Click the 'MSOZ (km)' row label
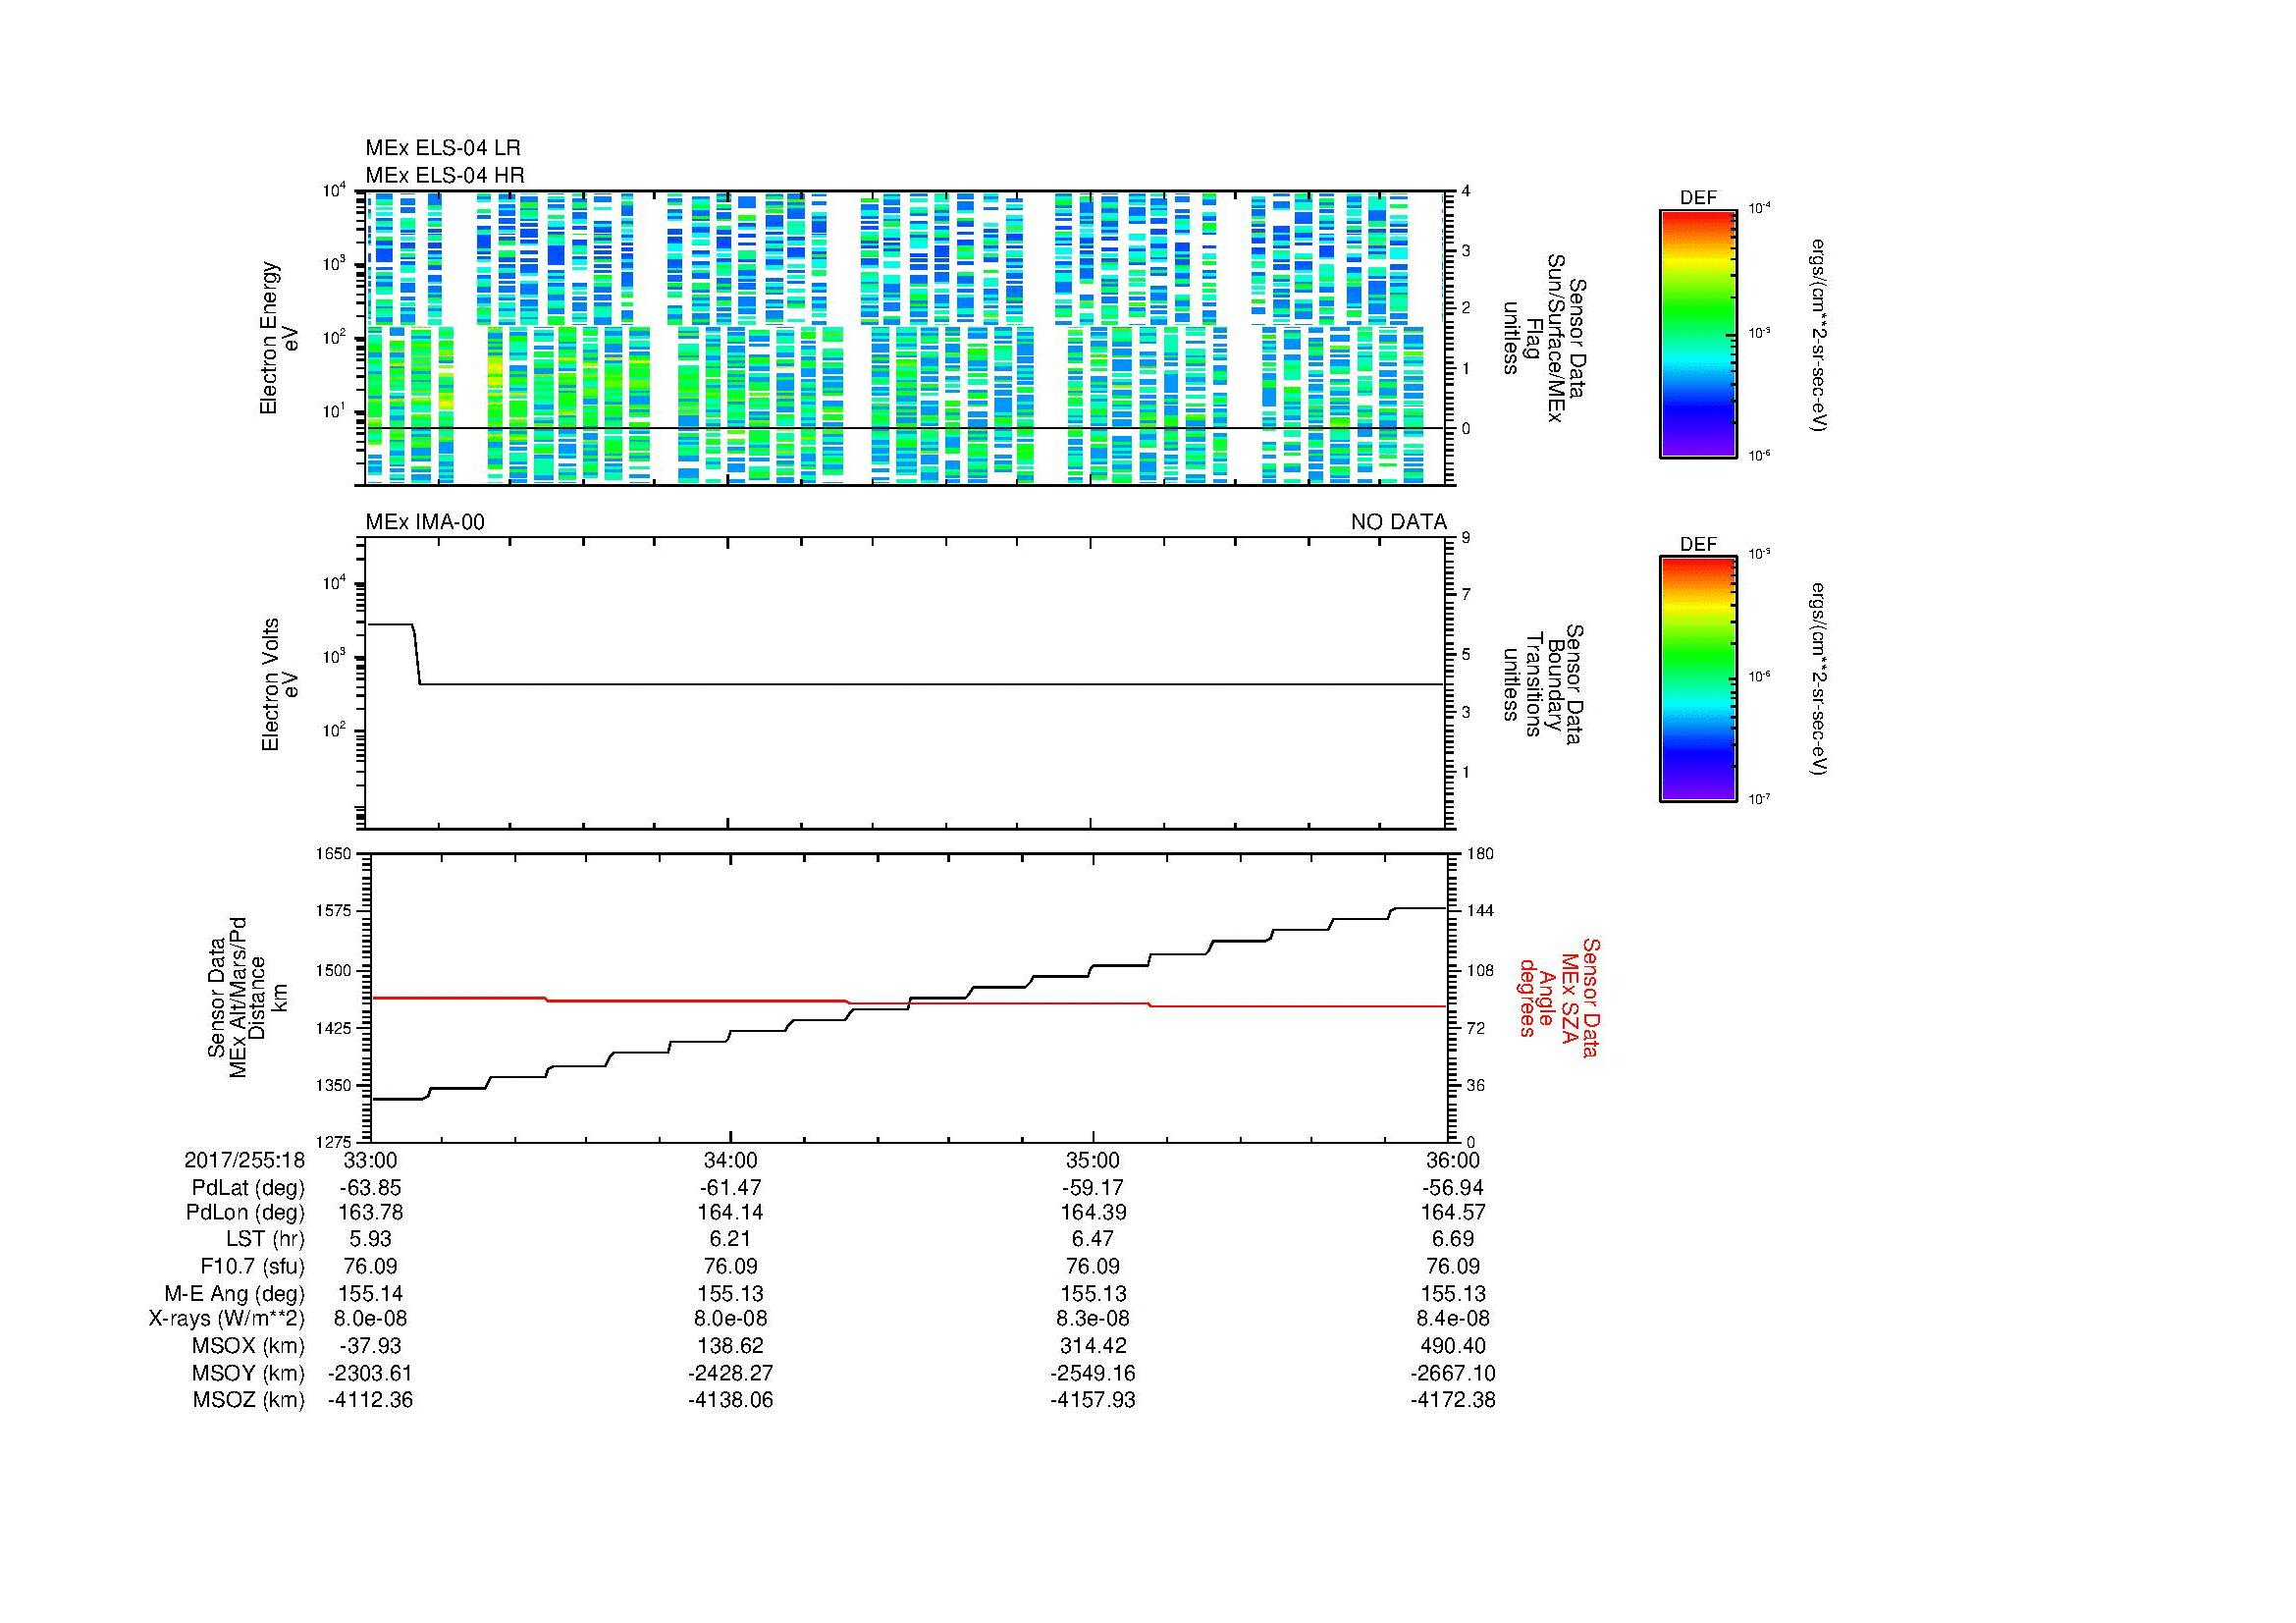Viewport: 2296px width, 1623px height. point(248,1400)
